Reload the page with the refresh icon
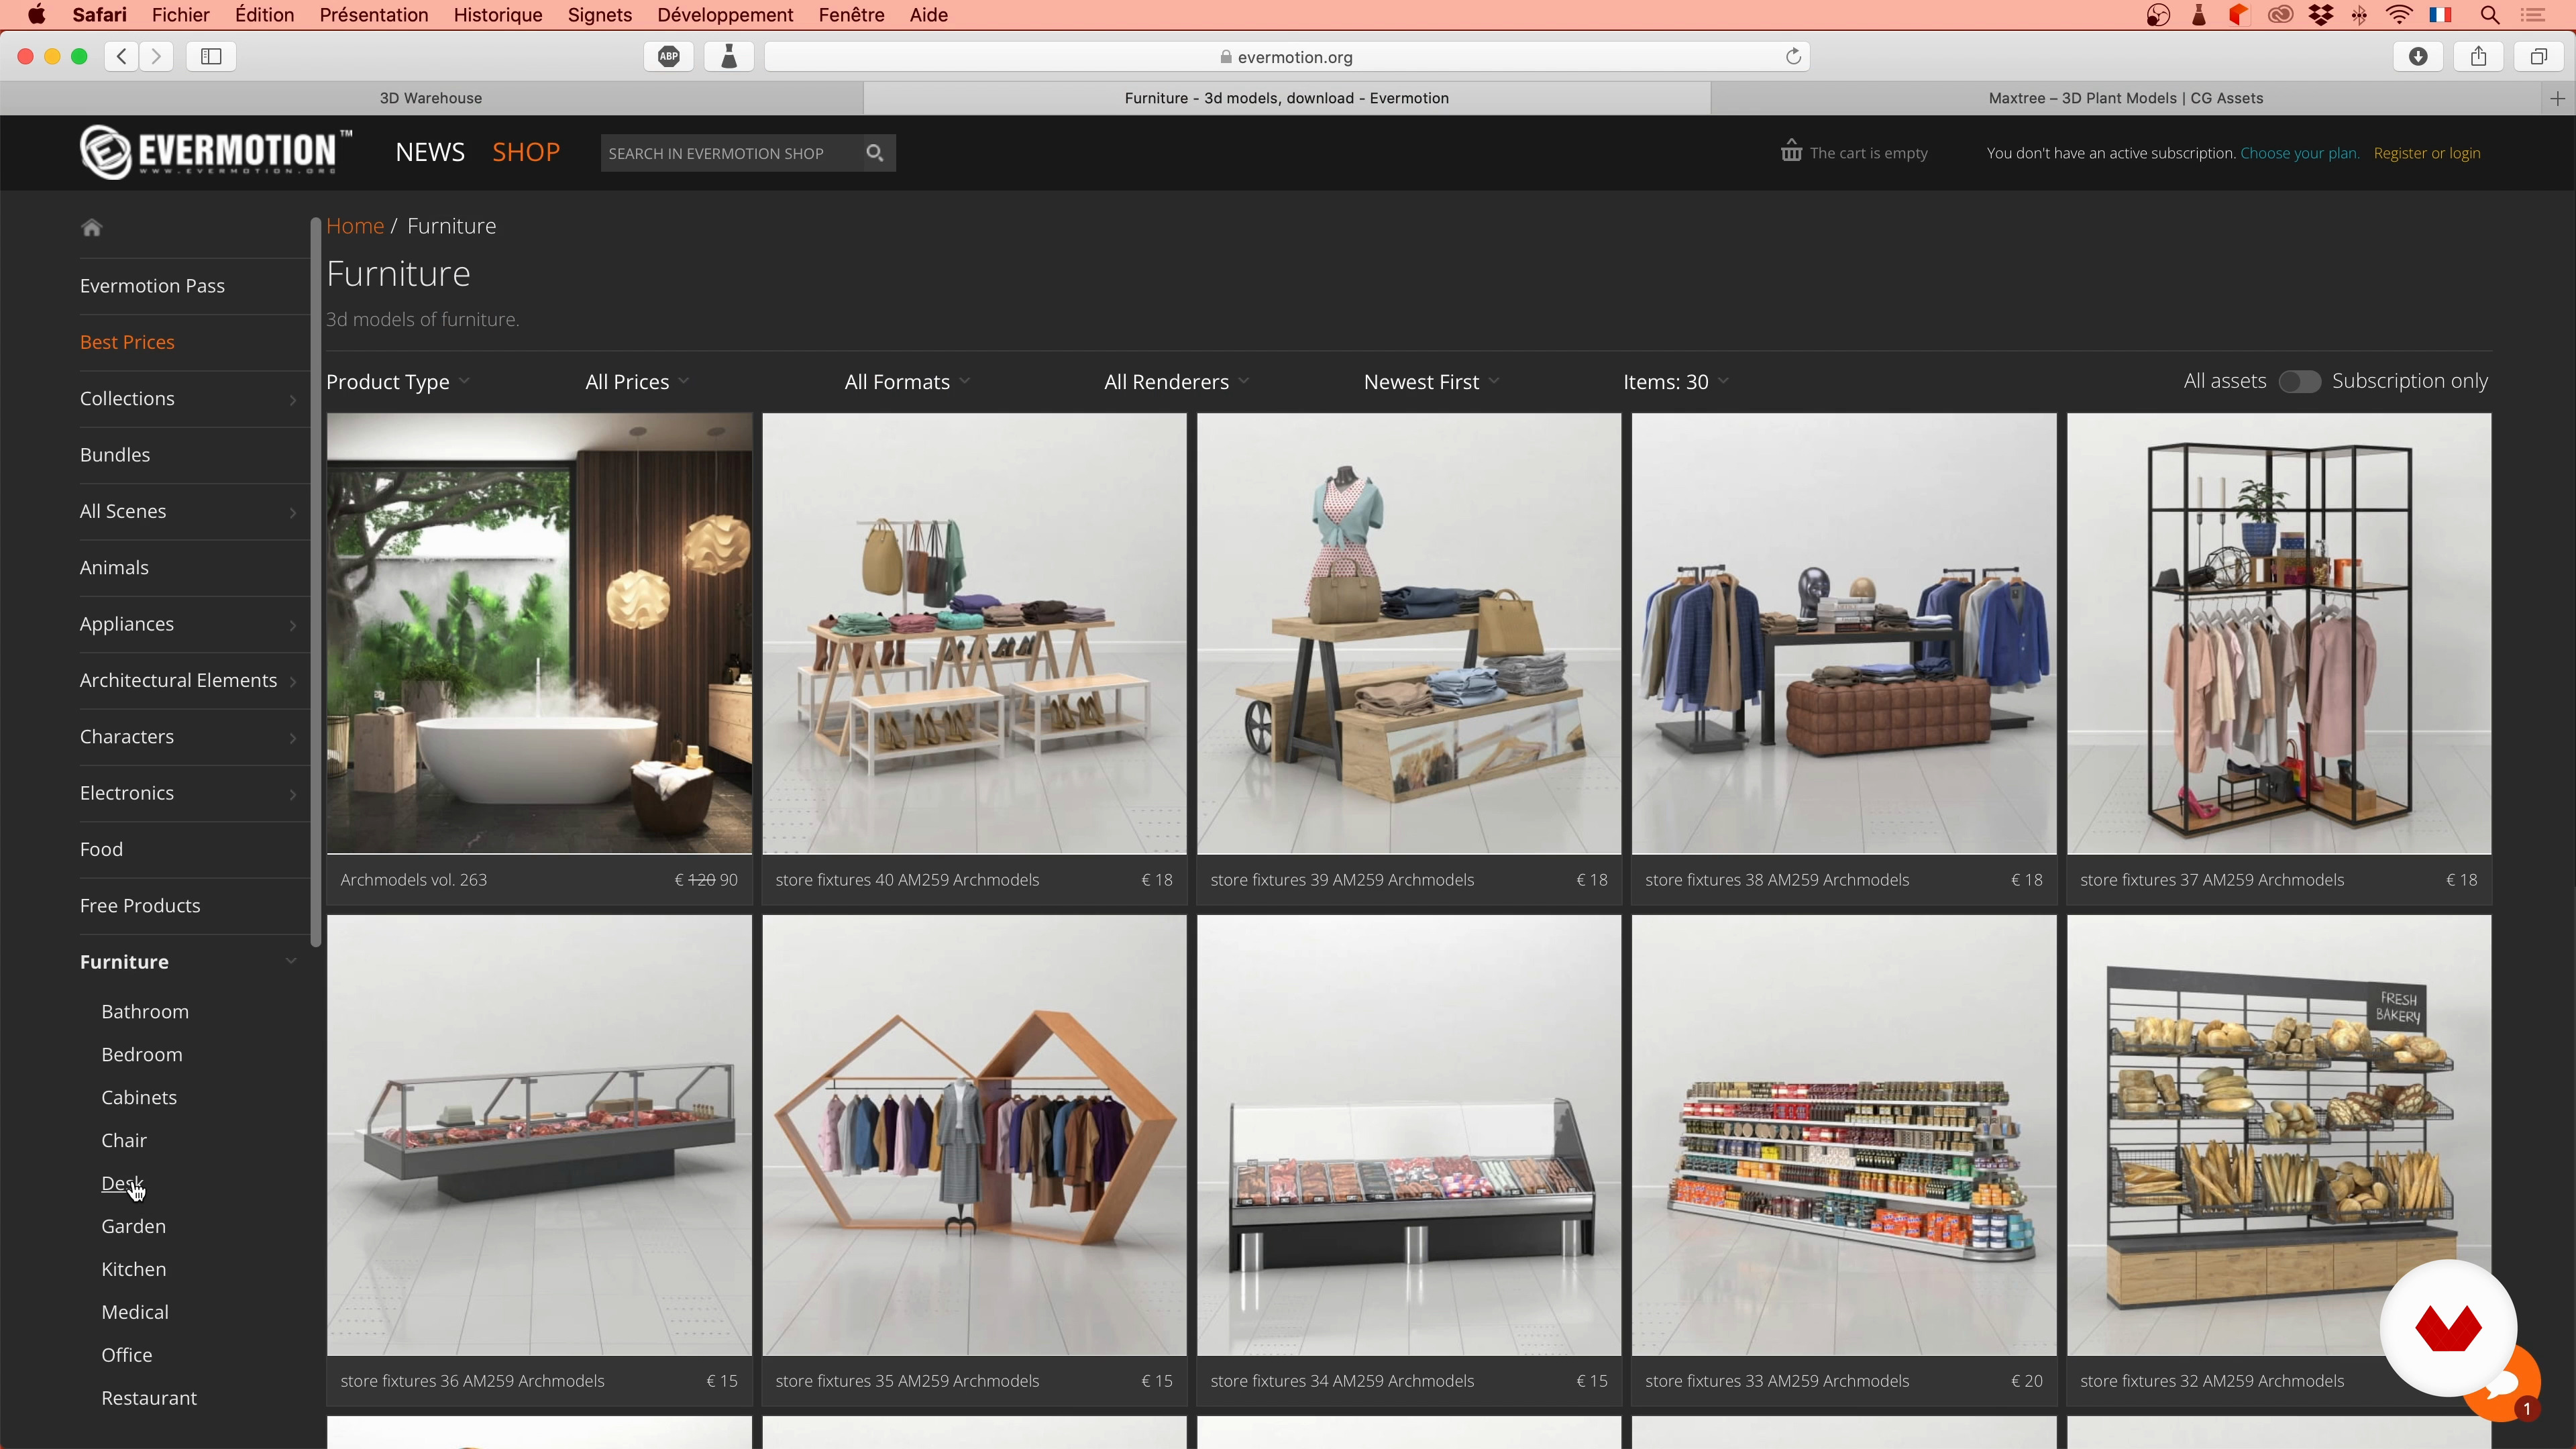This screenshot has width=2576, height=1449. (x=1793, y=56)
